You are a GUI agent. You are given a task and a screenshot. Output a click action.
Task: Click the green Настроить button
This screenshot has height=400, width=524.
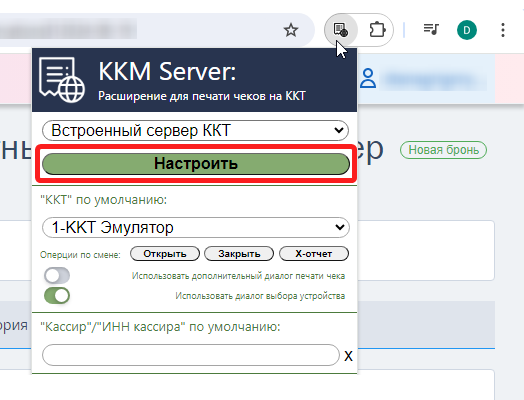196,164
